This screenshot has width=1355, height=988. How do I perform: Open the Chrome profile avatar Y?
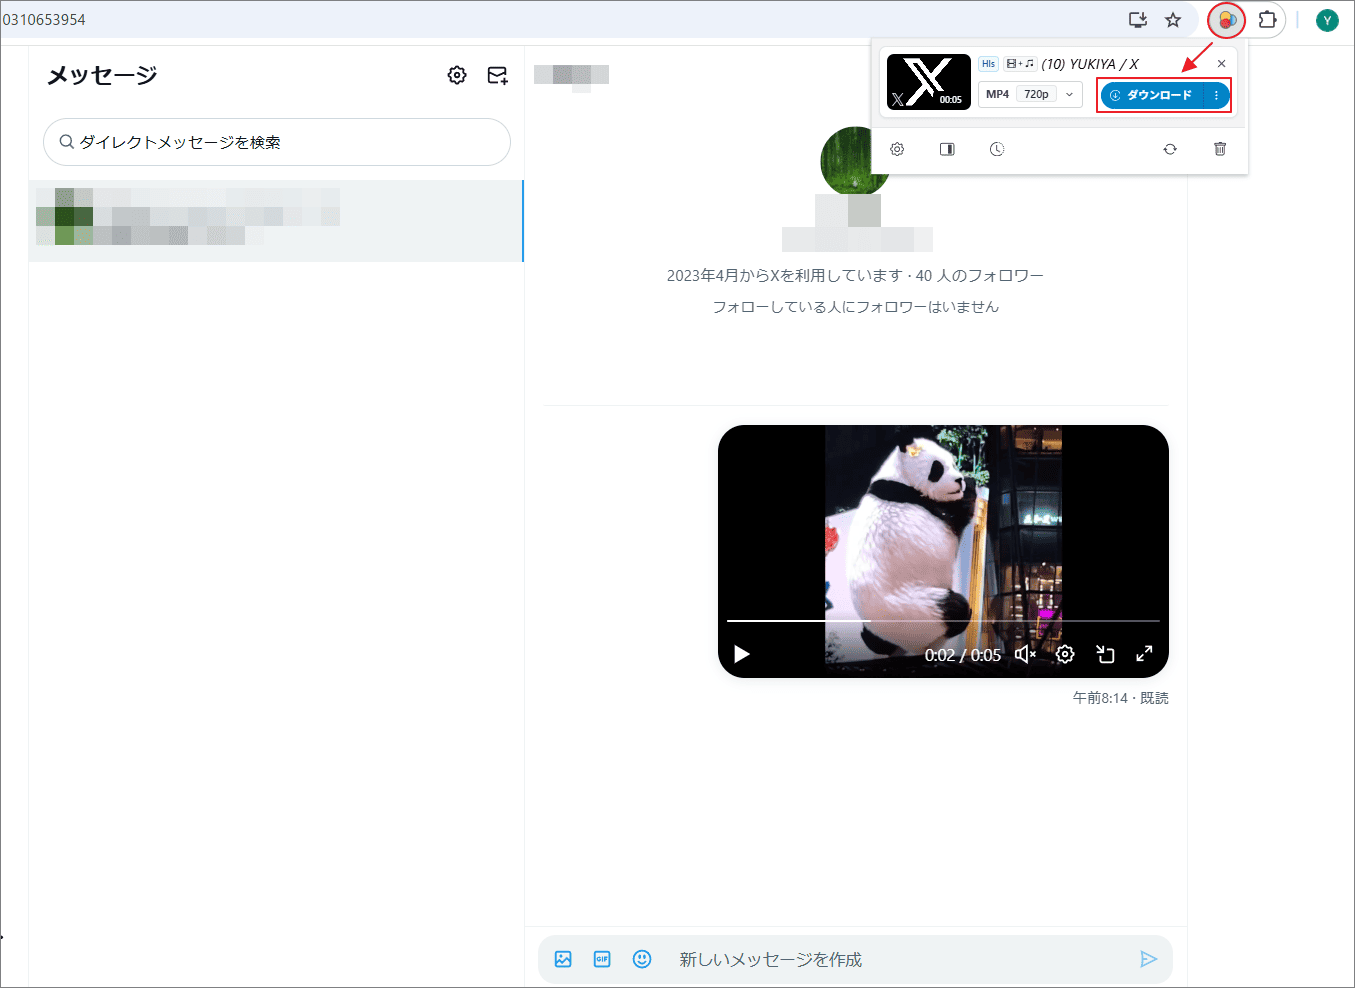tap(1327, 20)
